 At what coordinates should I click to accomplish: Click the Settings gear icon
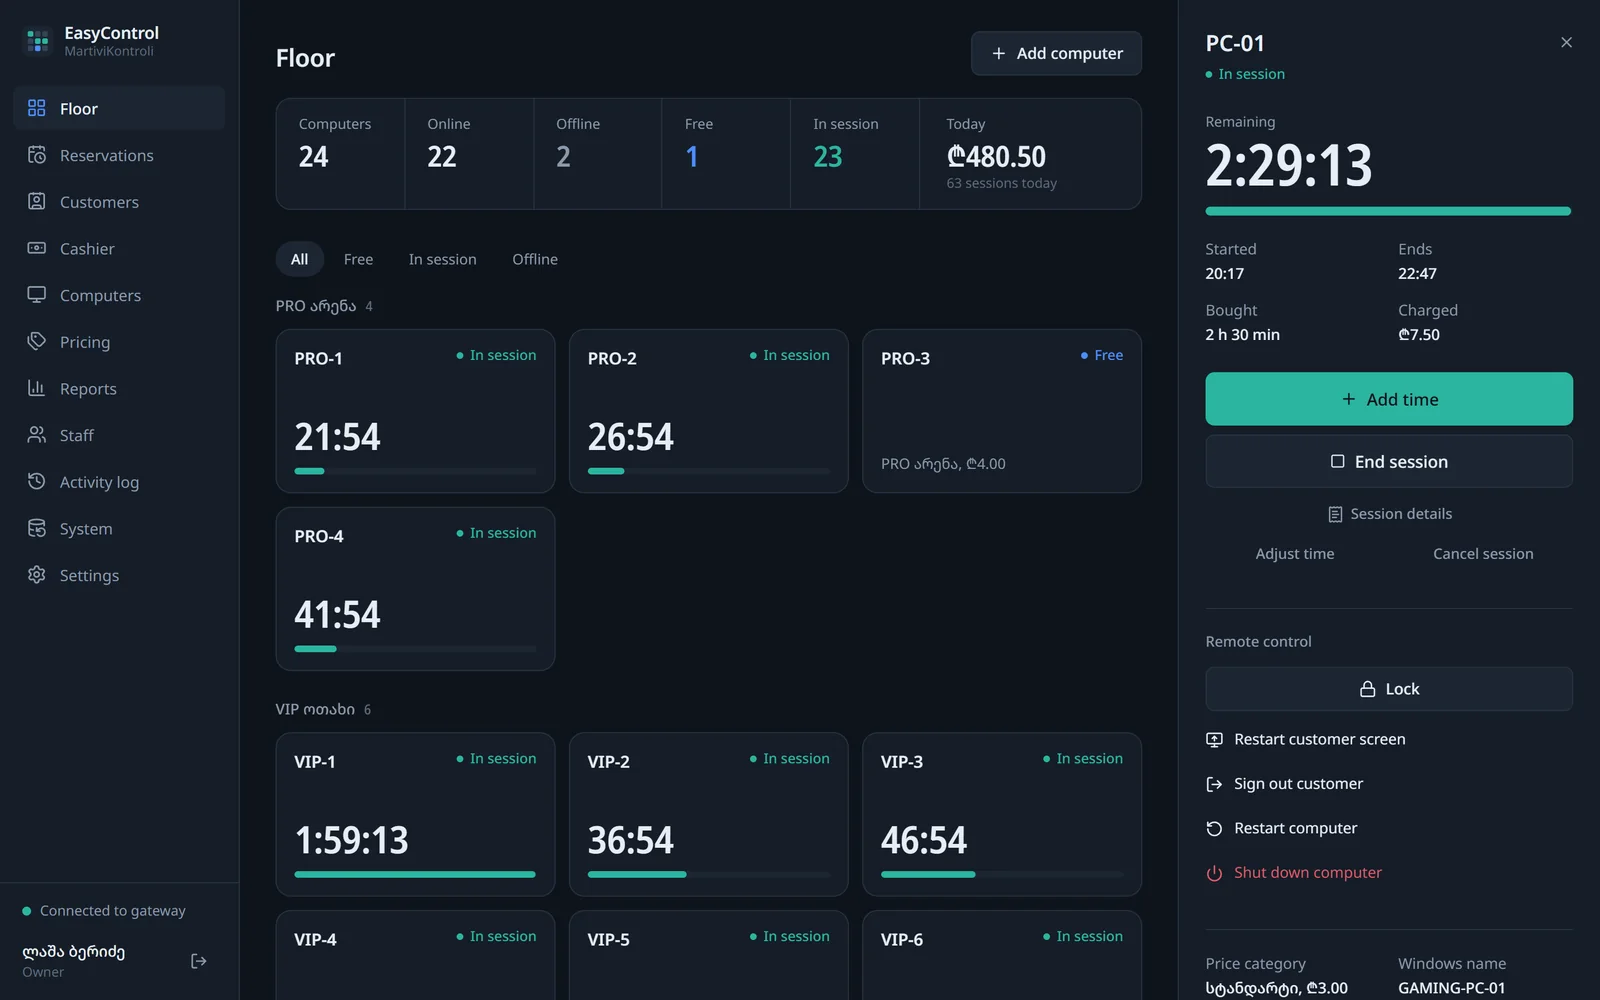coord(37,575)
